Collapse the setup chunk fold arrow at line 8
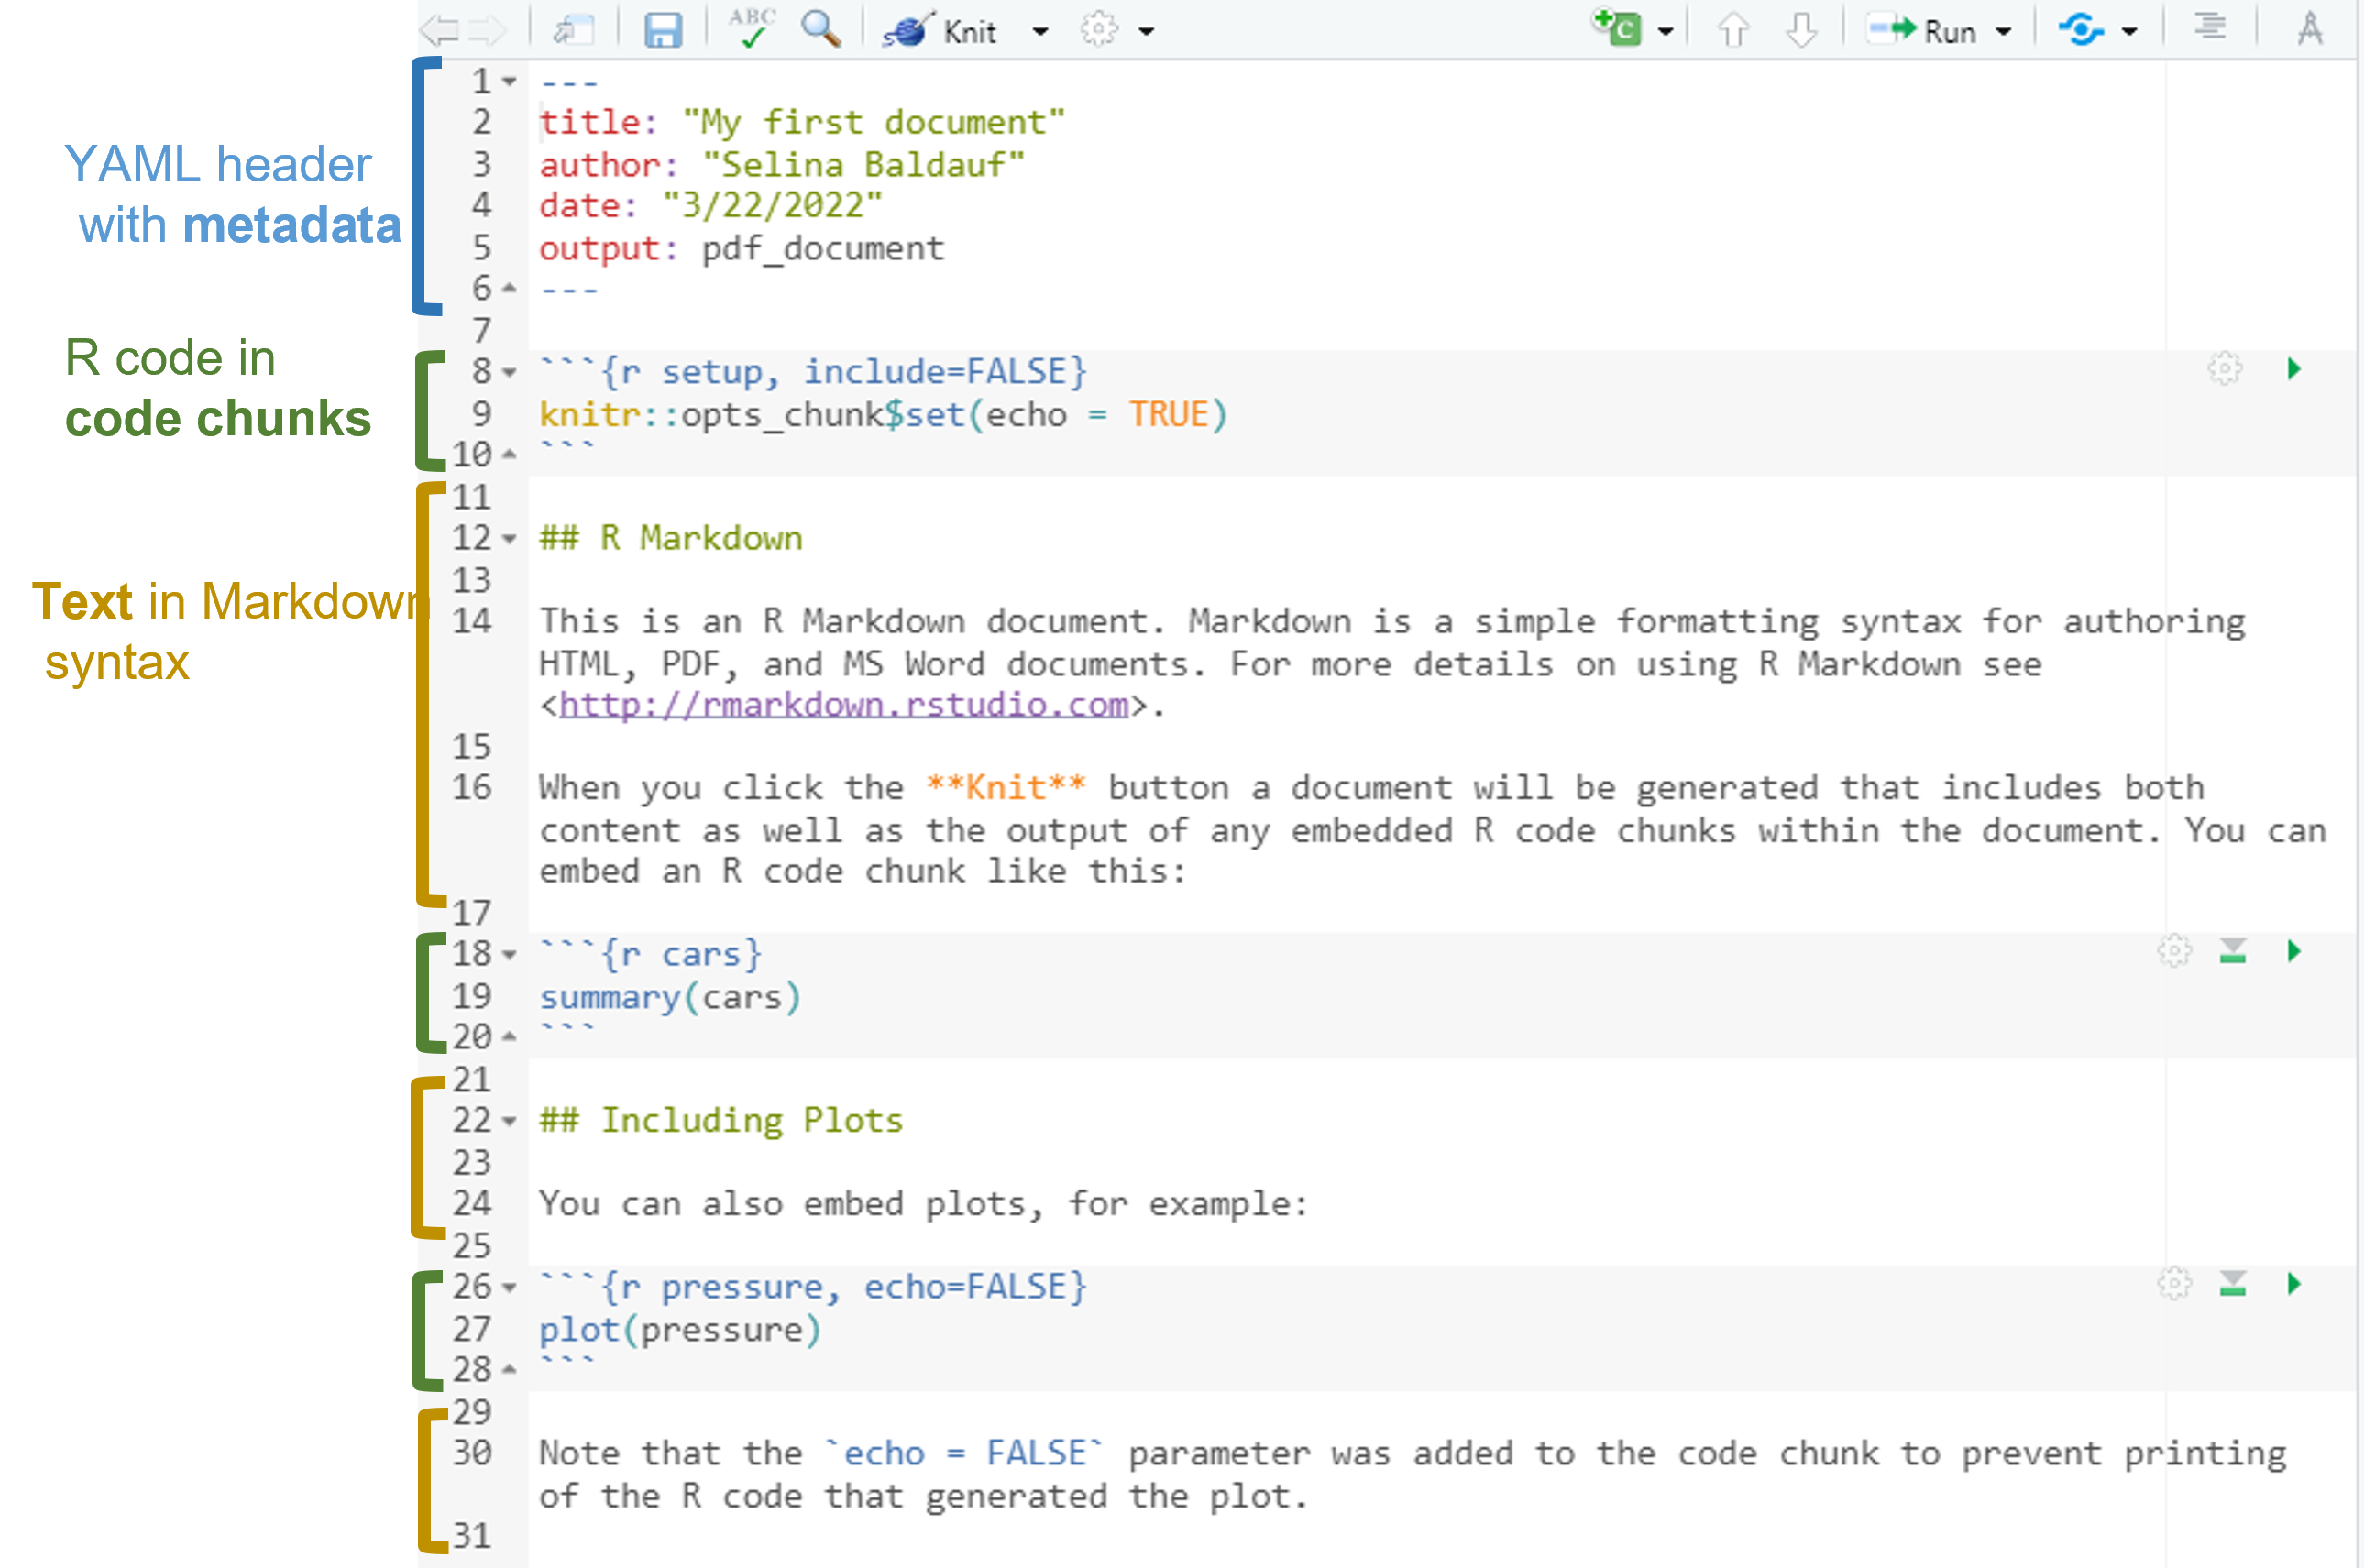This screenshot has width=2364, height=1568. click(x=510, y=373)
